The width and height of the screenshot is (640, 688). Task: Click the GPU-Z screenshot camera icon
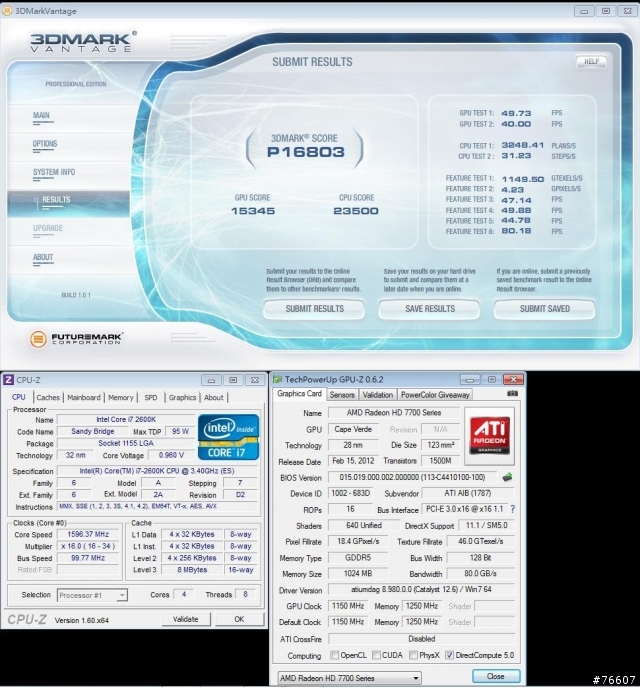(x=512, y=394)
